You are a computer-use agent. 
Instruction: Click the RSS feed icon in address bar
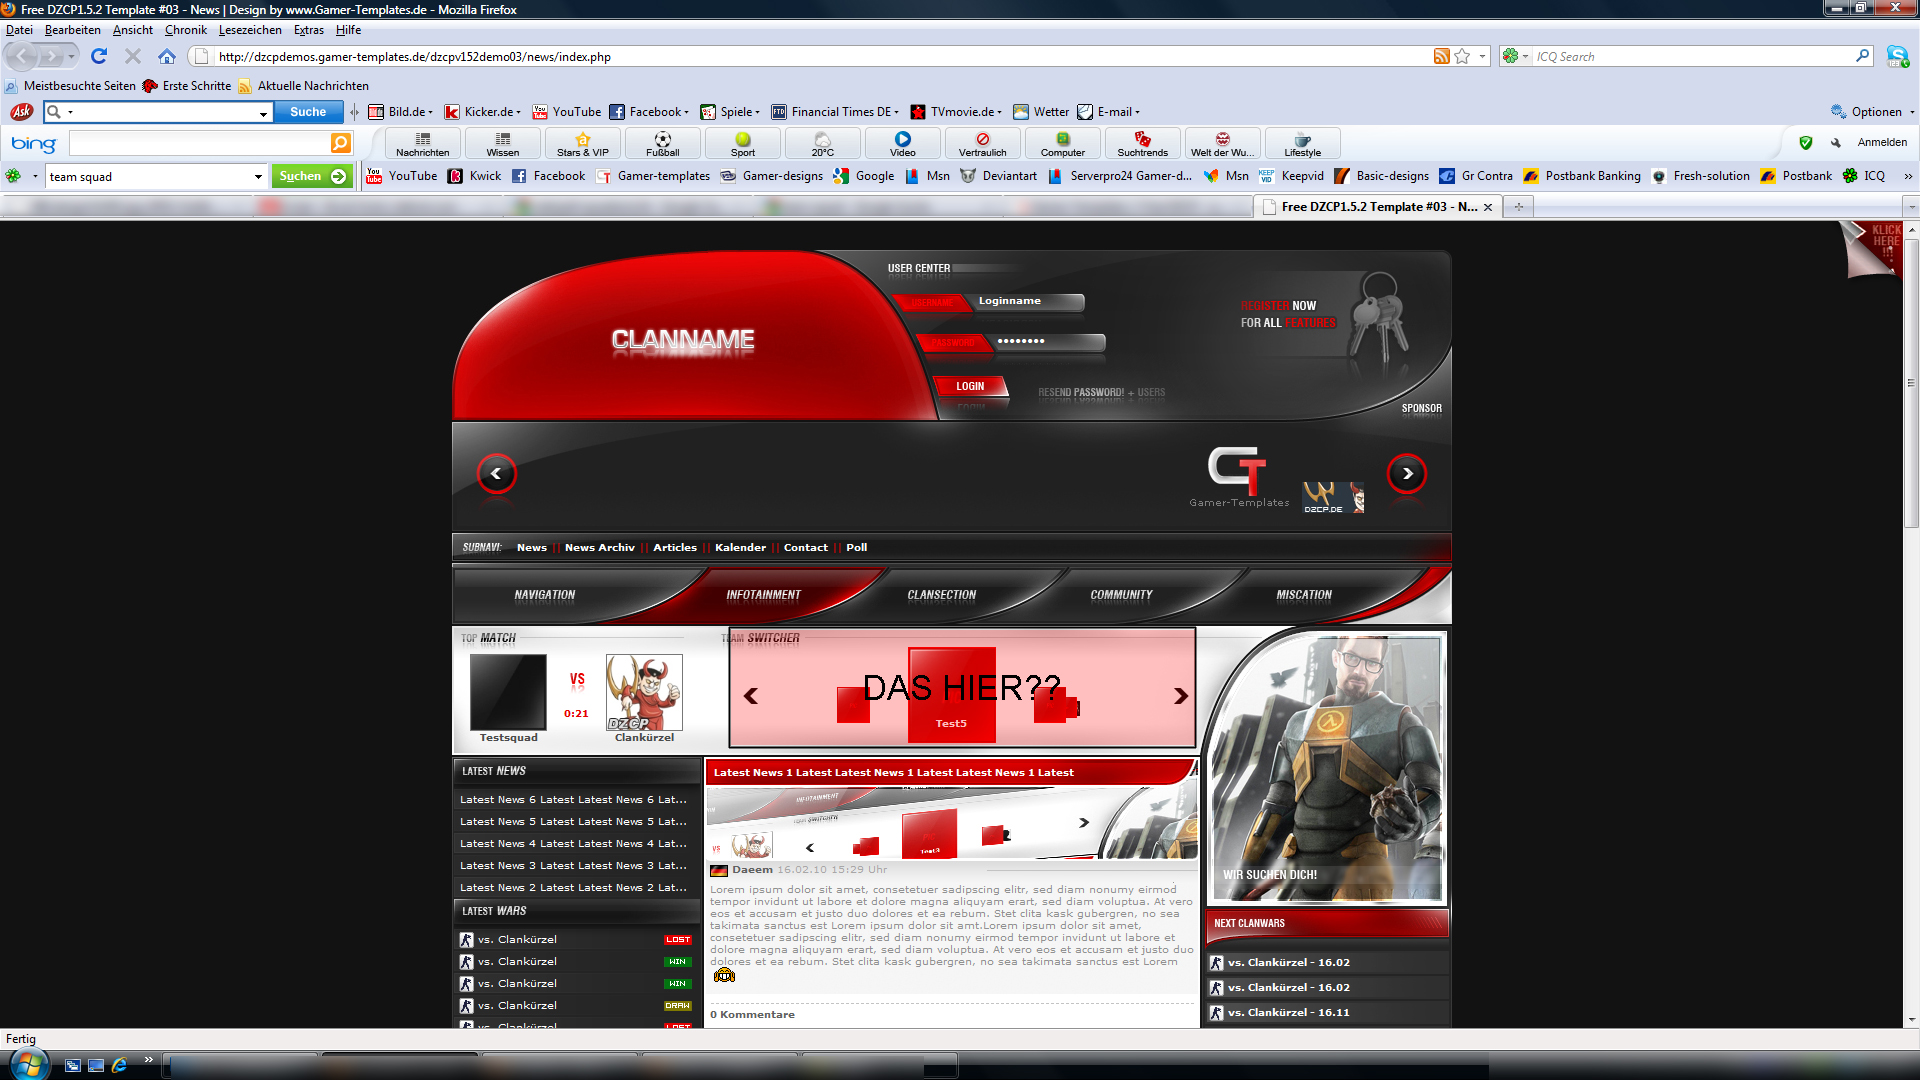point(1441,56)
